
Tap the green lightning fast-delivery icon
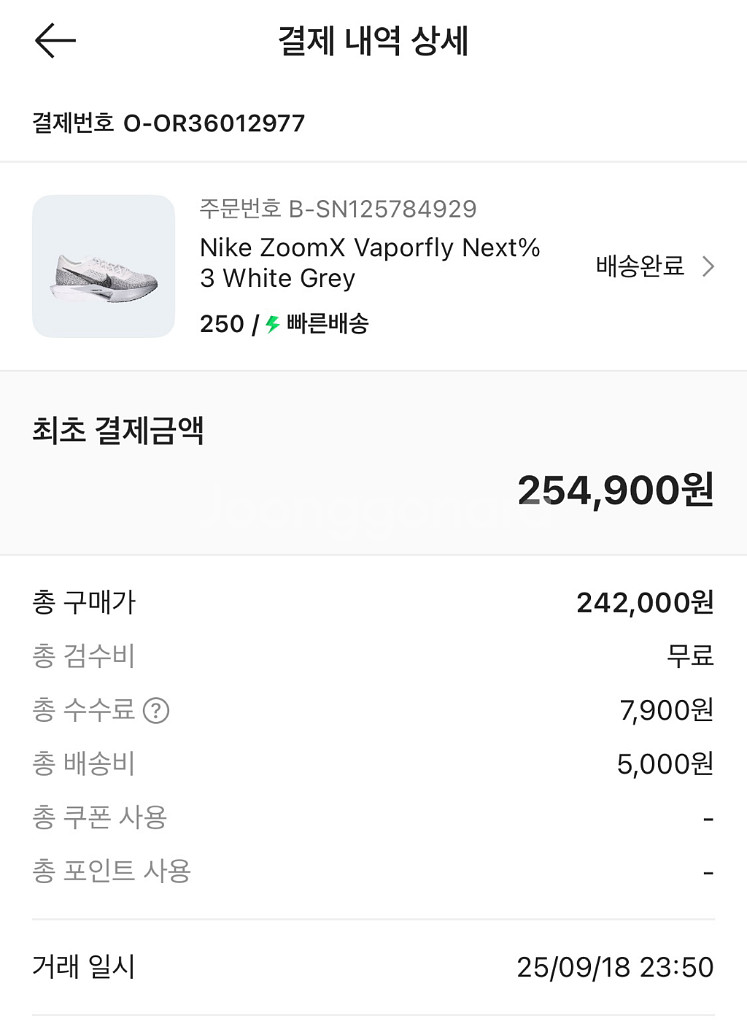pos(272,324)
